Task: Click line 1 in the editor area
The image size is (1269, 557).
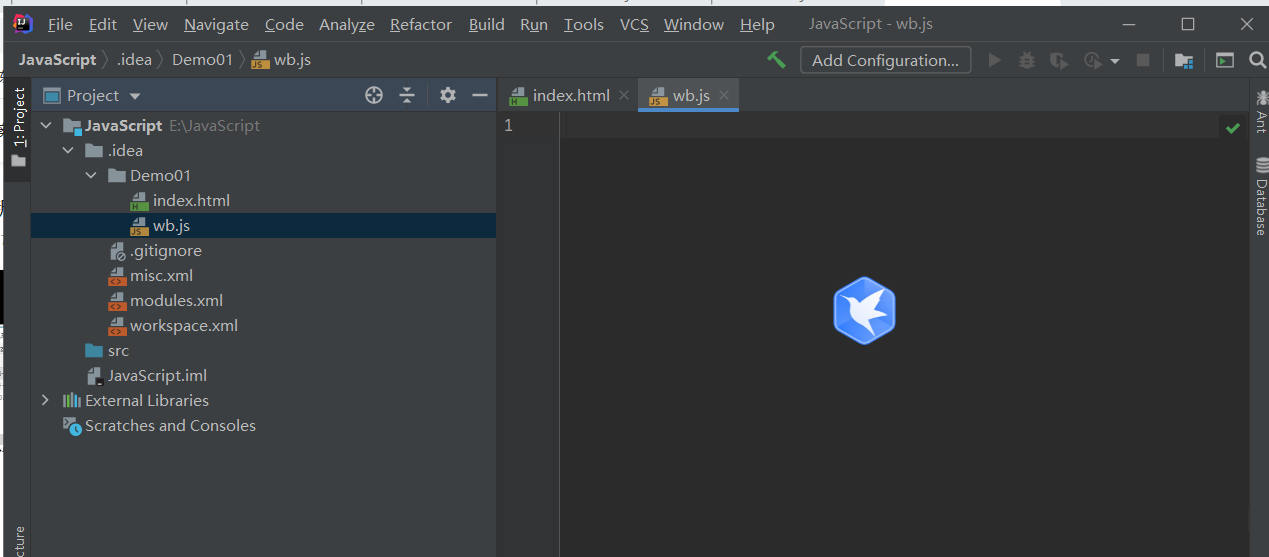Action: tap(890, 125)
